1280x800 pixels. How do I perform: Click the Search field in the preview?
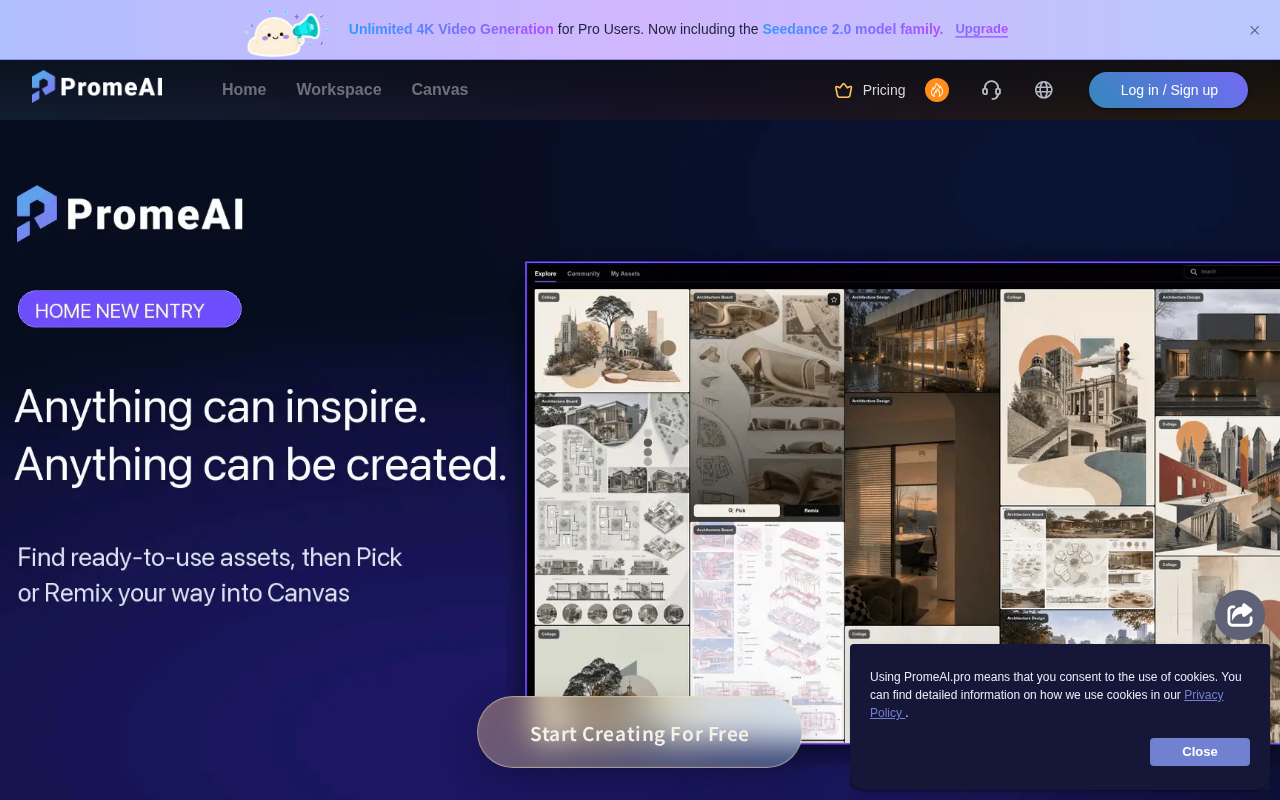(1232, 272)
